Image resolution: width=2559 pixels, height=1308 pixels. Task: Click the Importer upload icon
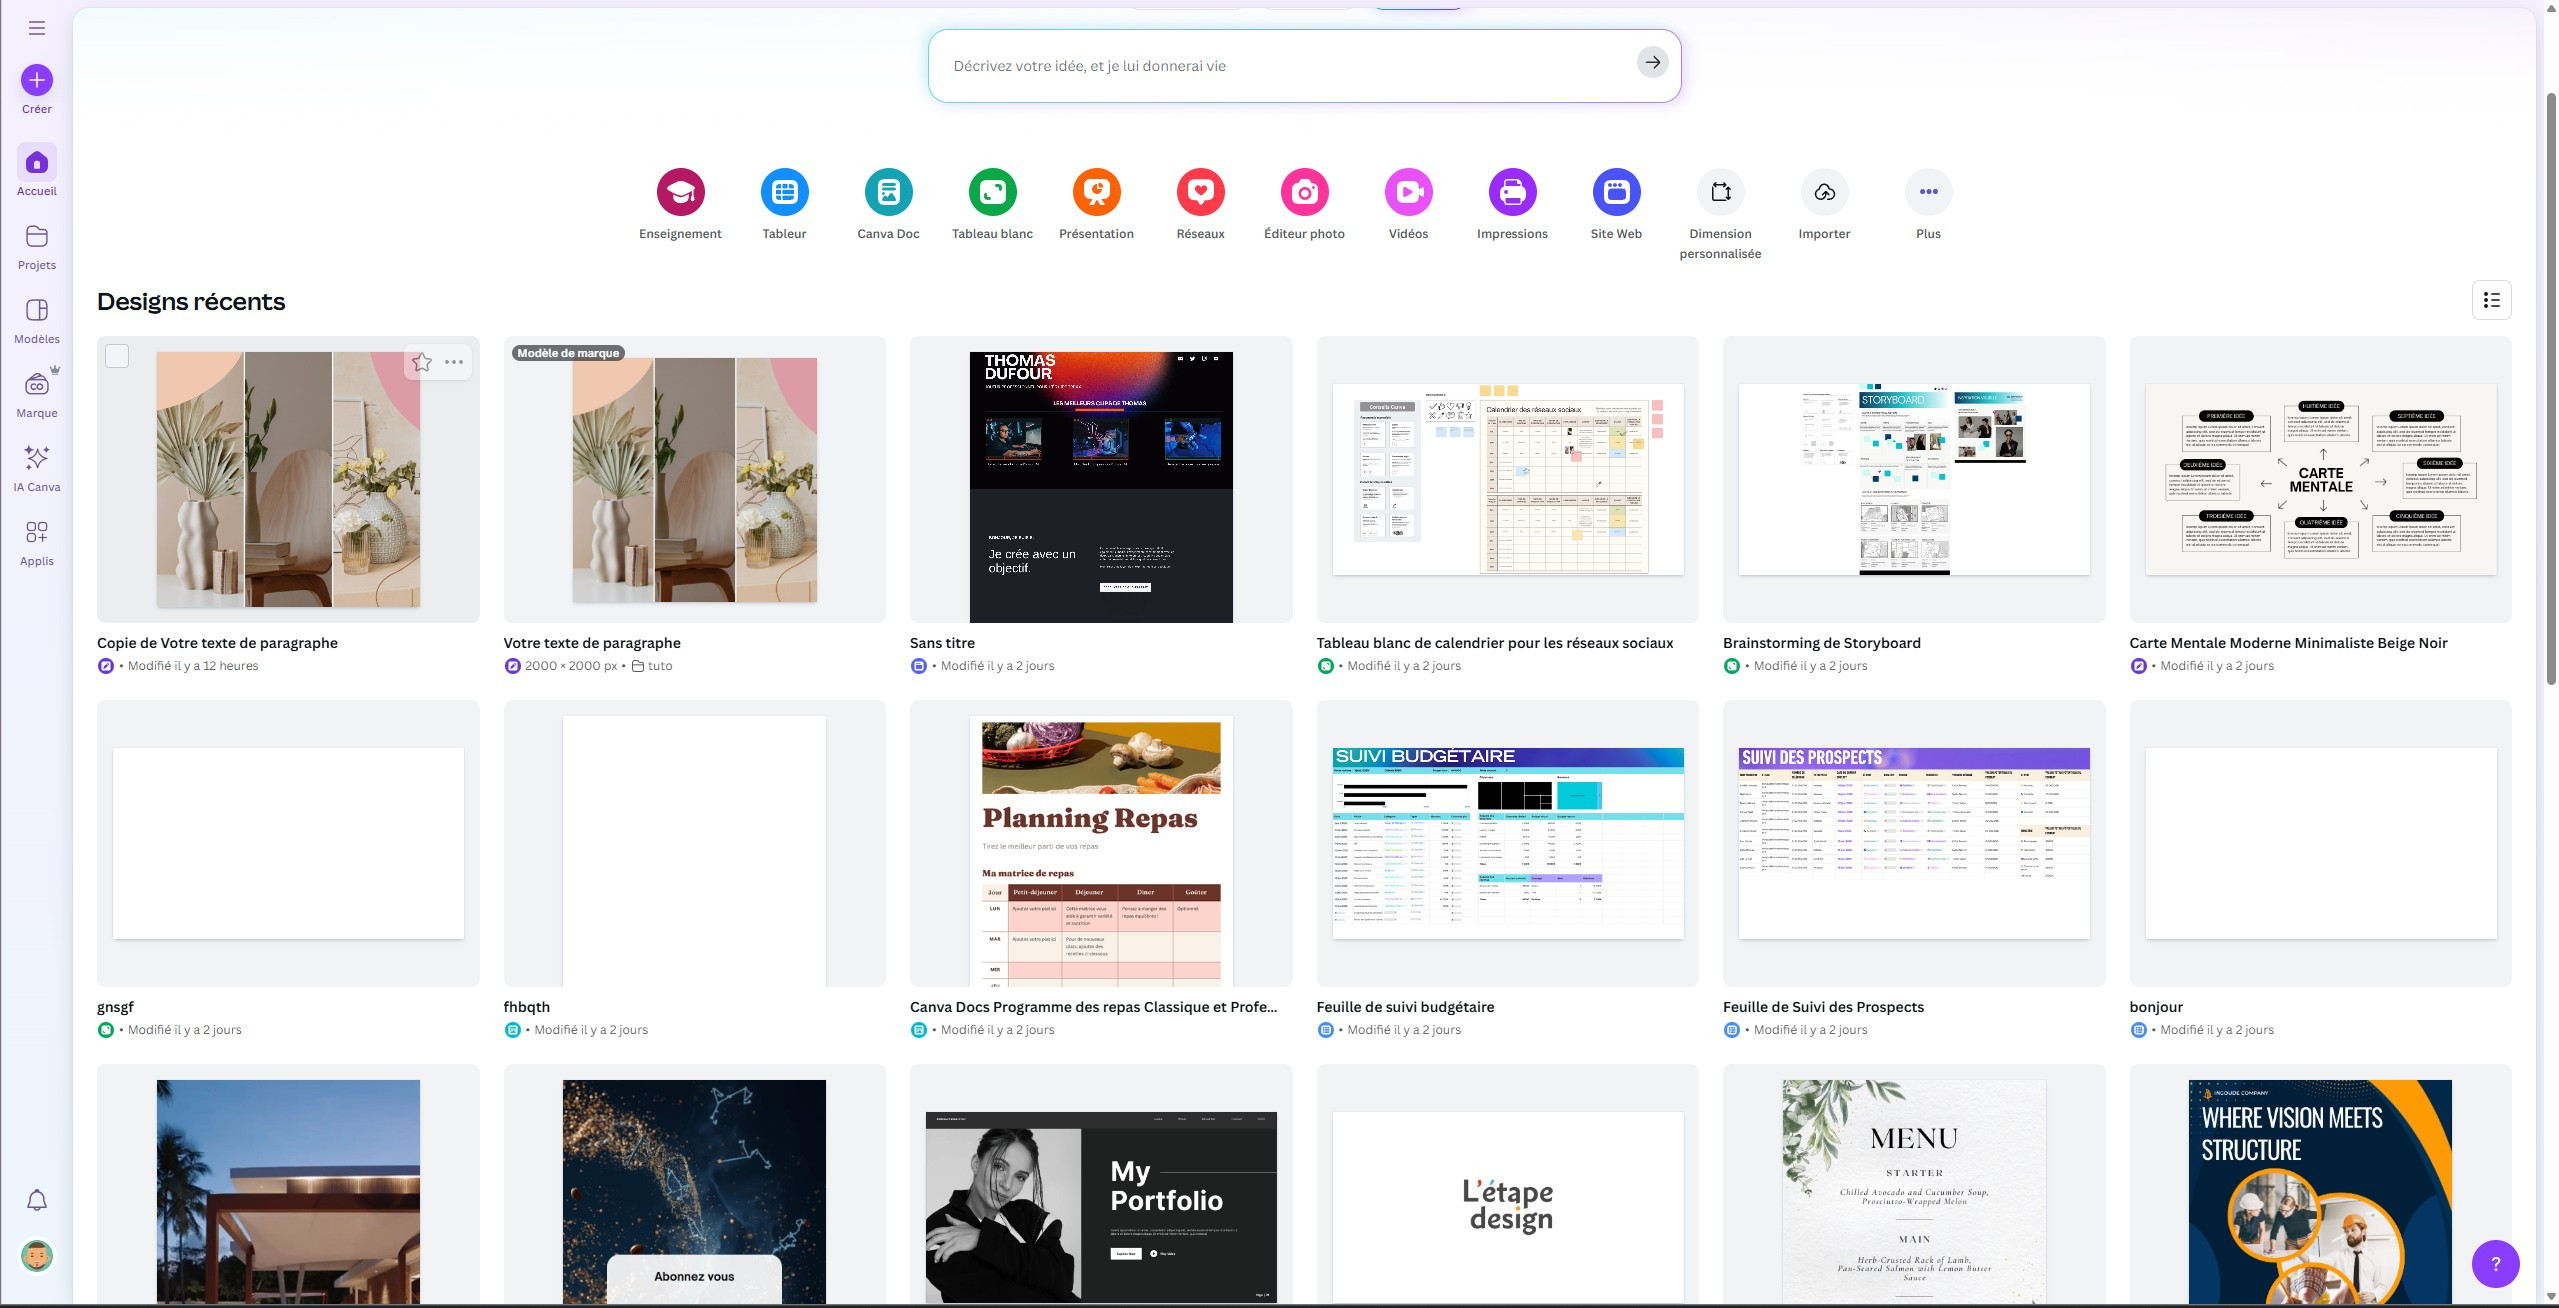pos(1824,192)
